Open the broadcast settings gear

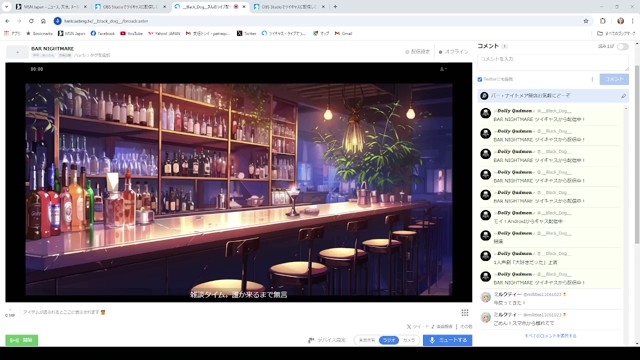click(417, 52)
